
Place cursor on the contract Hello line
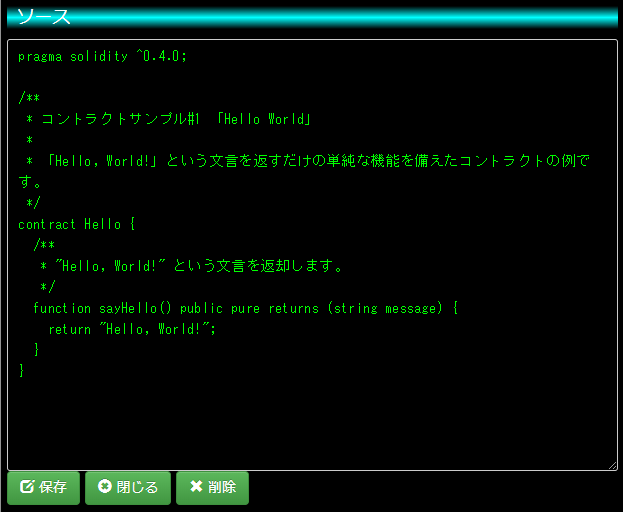(77, 224)
